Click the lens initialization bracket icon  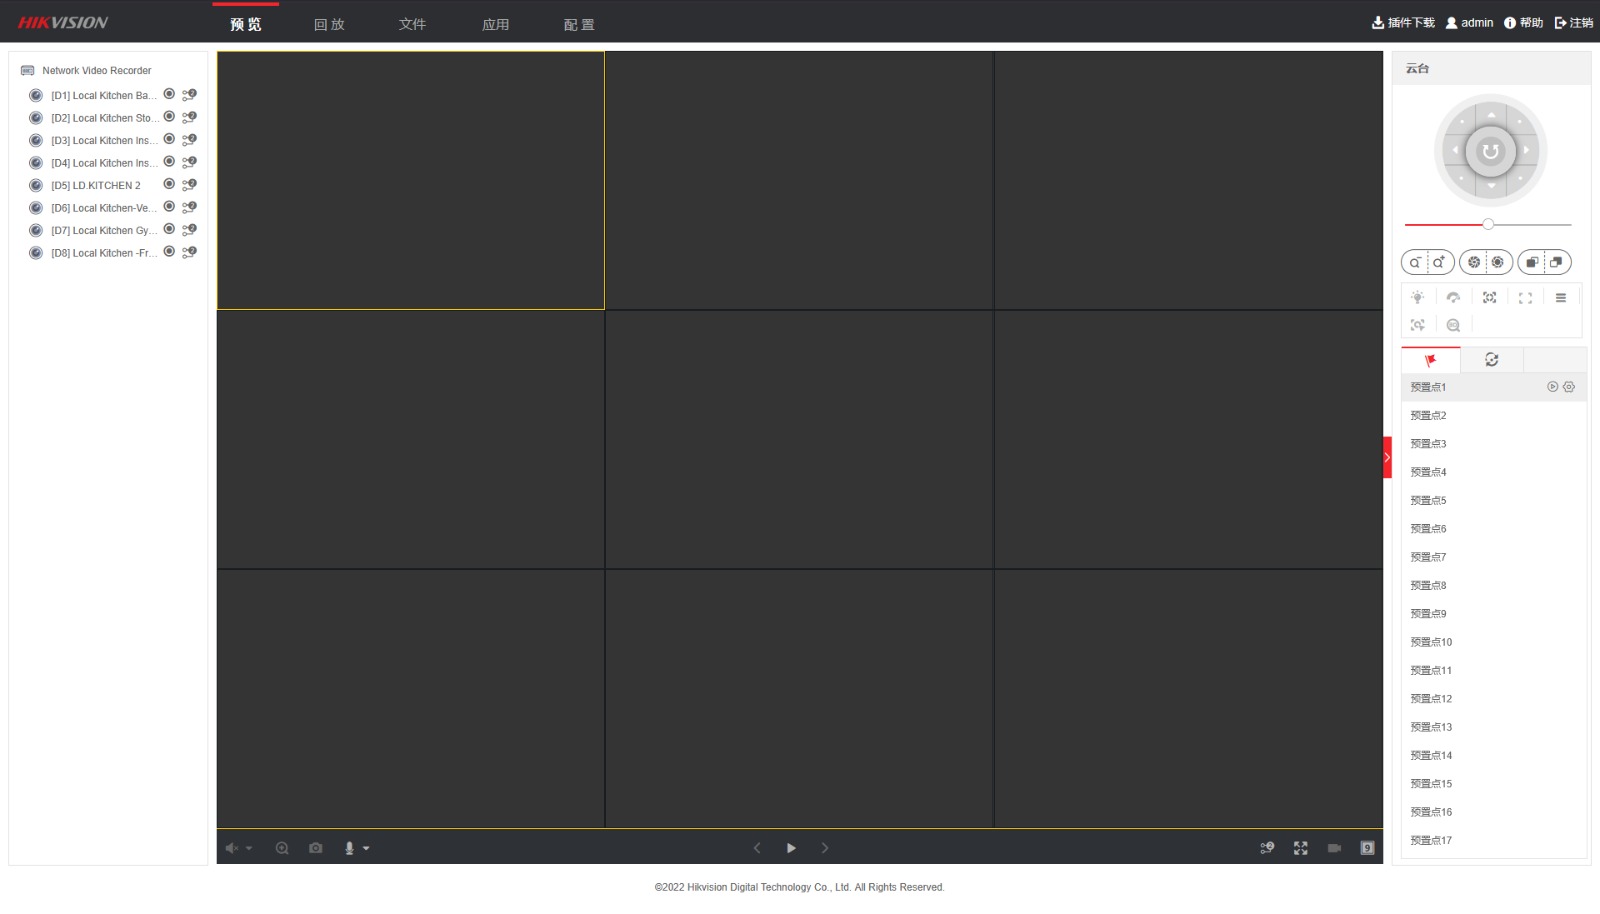pyautogui.click(x=1526, y=298)
